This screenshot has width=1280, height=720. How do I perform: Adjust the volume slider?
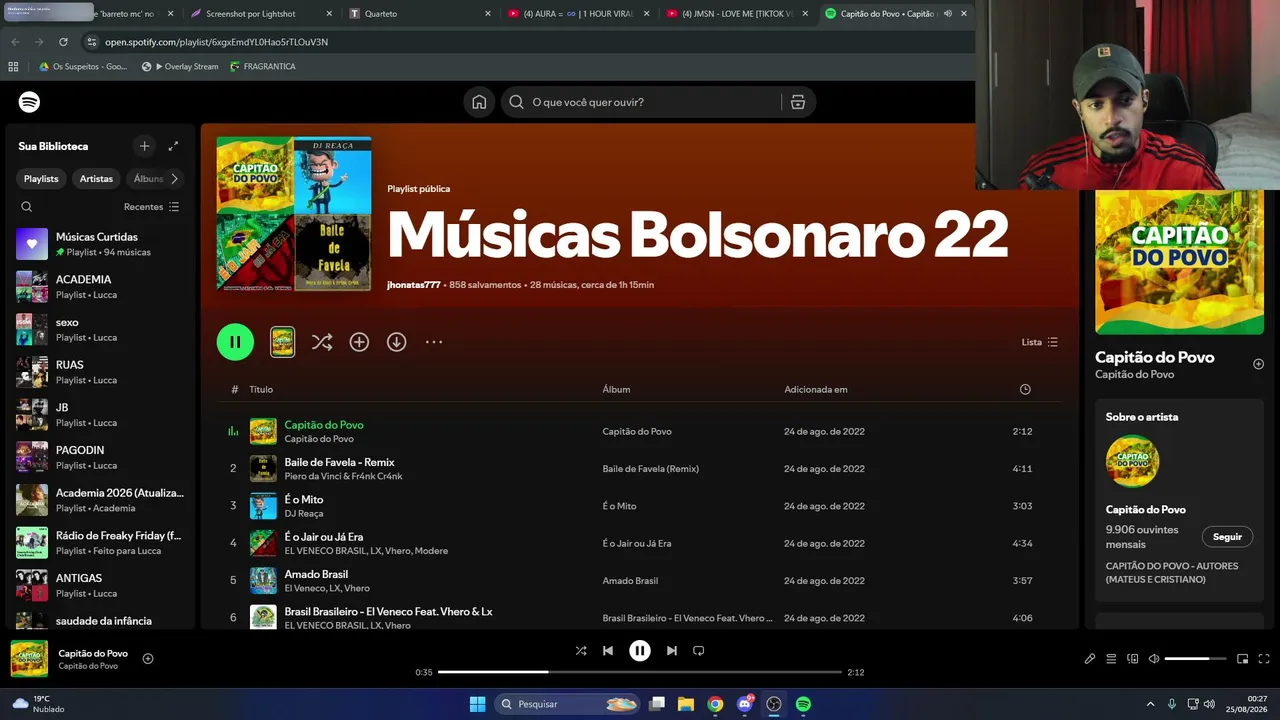tap(1195, 659)
